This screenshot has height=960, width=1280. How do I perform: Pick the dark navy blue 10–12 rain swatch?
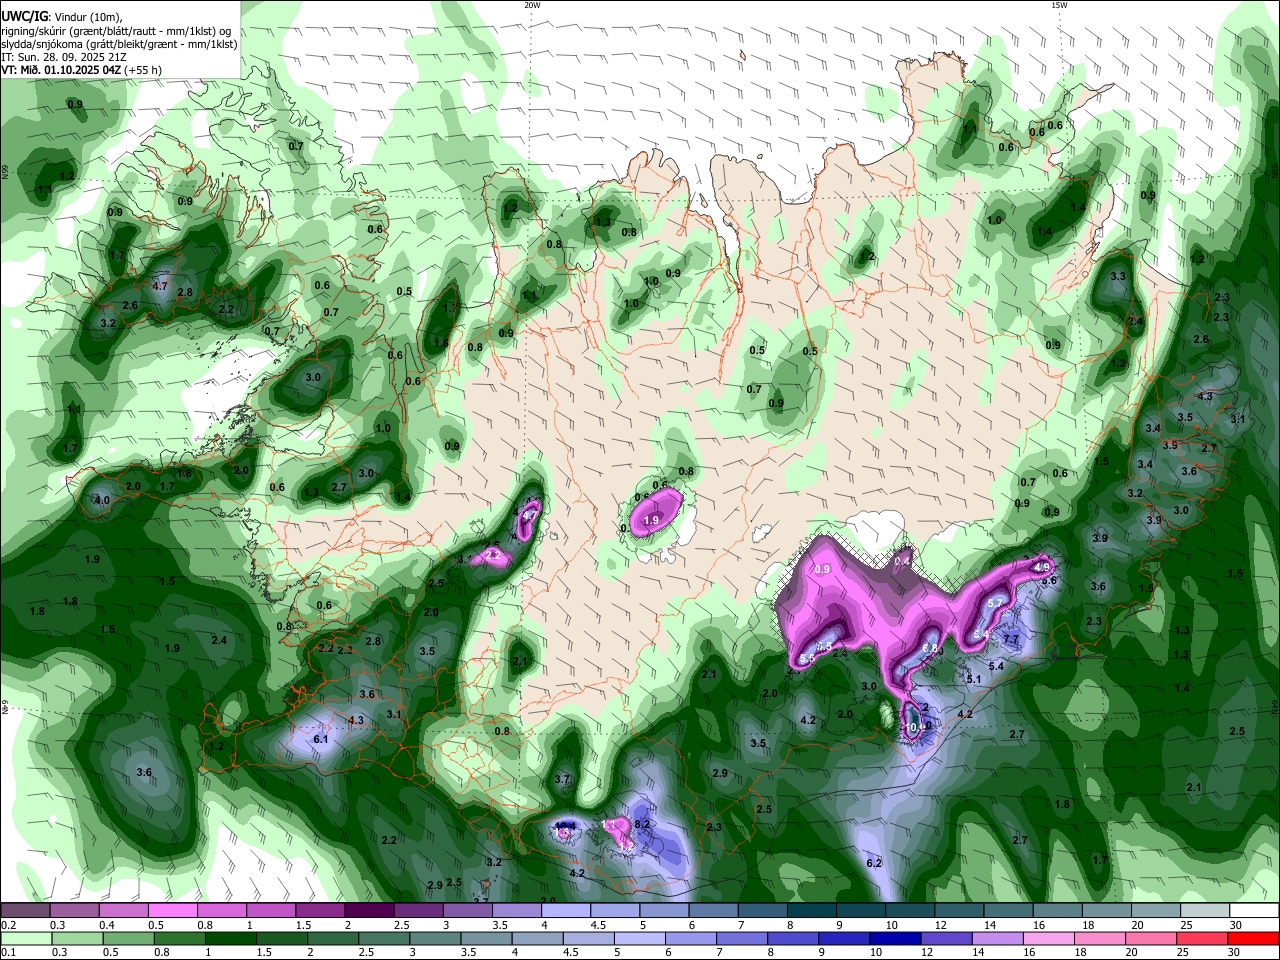click(894, 938)
